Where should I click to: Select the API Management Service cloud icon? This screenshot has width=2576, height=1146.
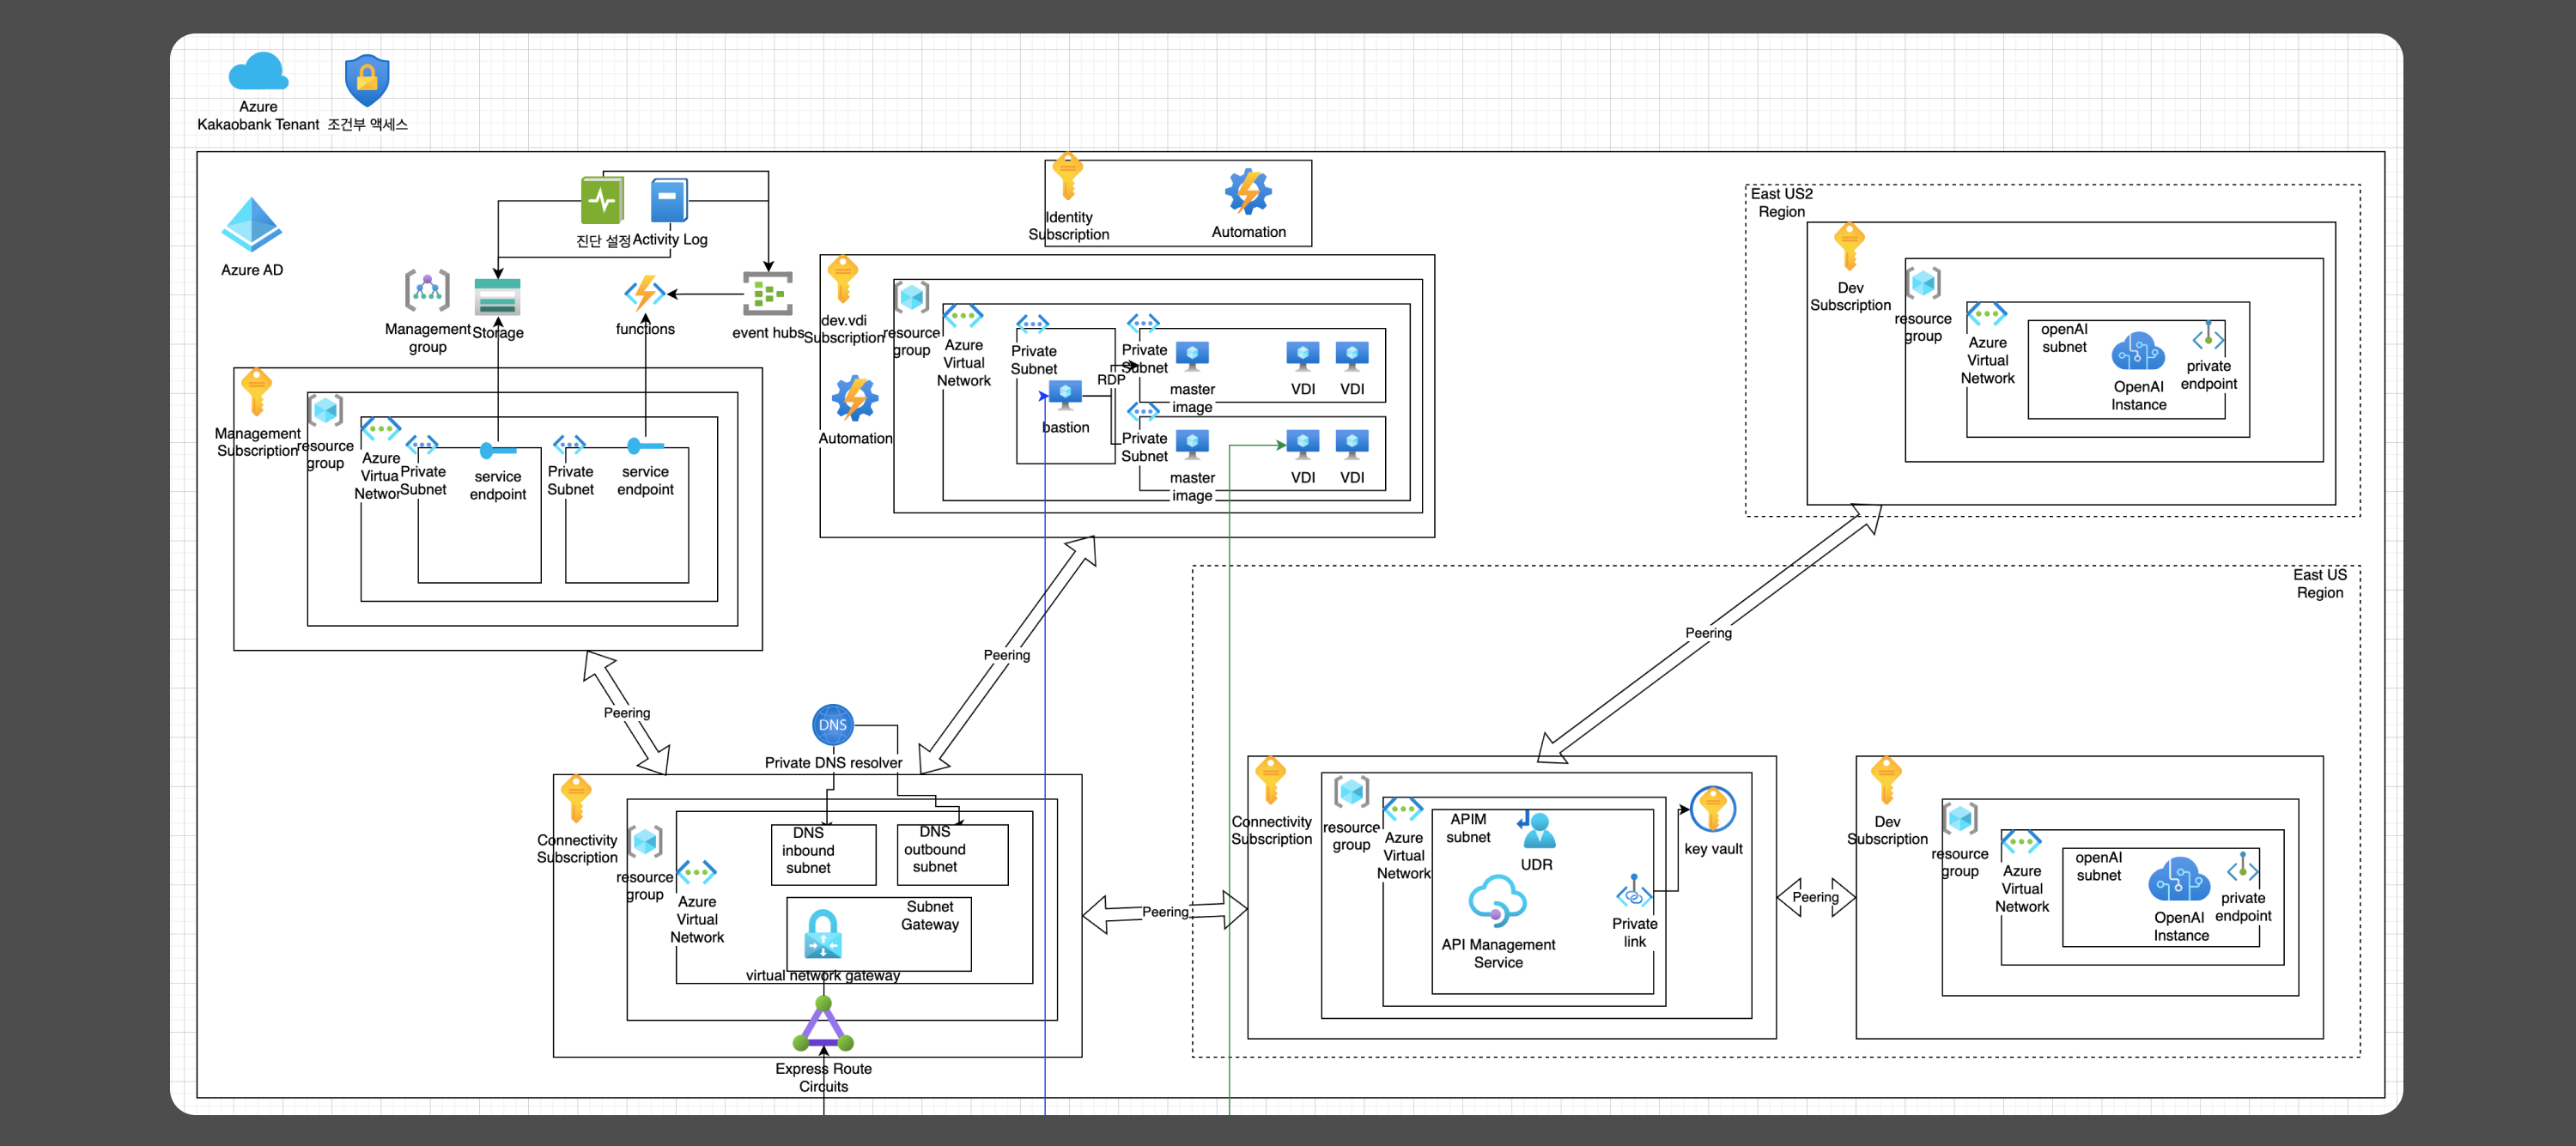coord(1497,901)
